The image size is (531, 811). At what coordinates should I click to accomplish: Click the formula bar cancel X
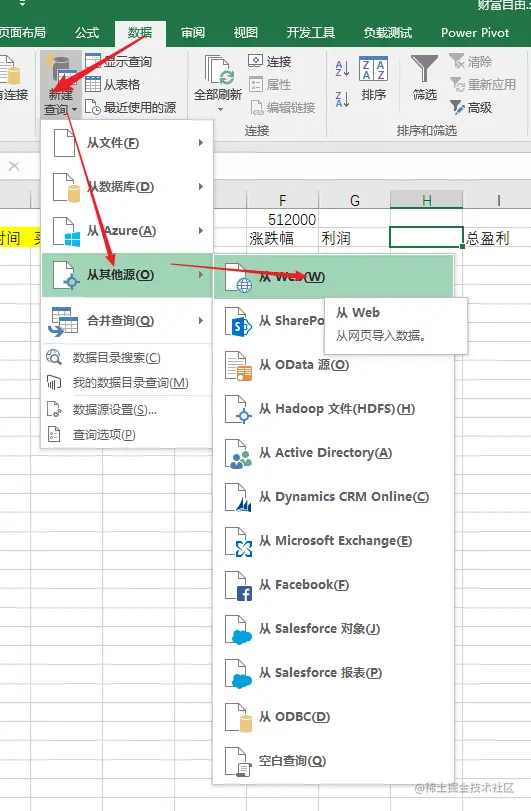point(14,166)
